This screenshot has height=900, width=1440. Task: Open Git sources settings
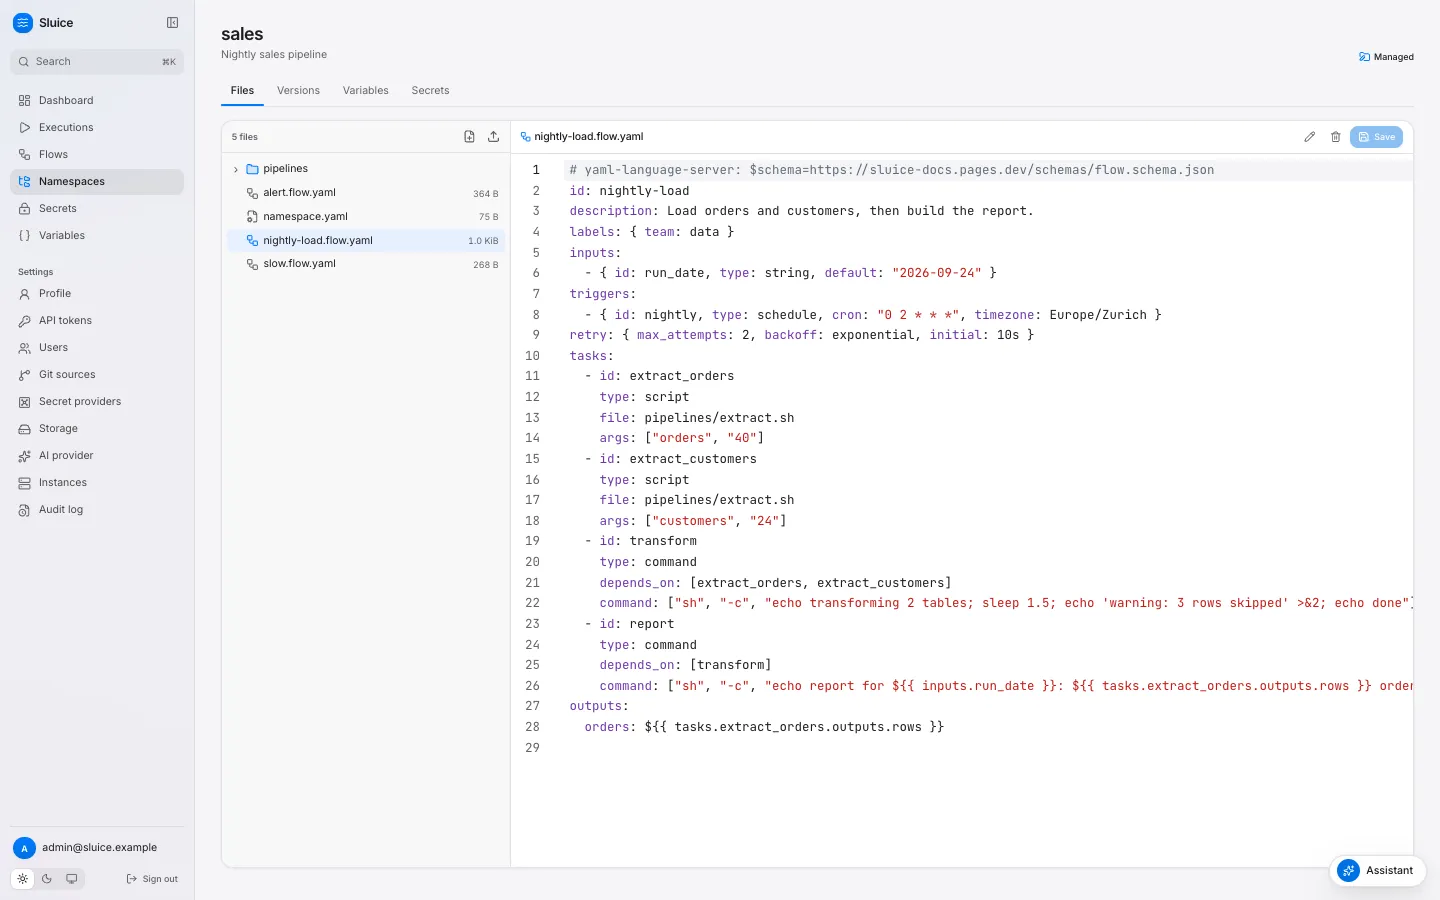click(x=97, y=374)
